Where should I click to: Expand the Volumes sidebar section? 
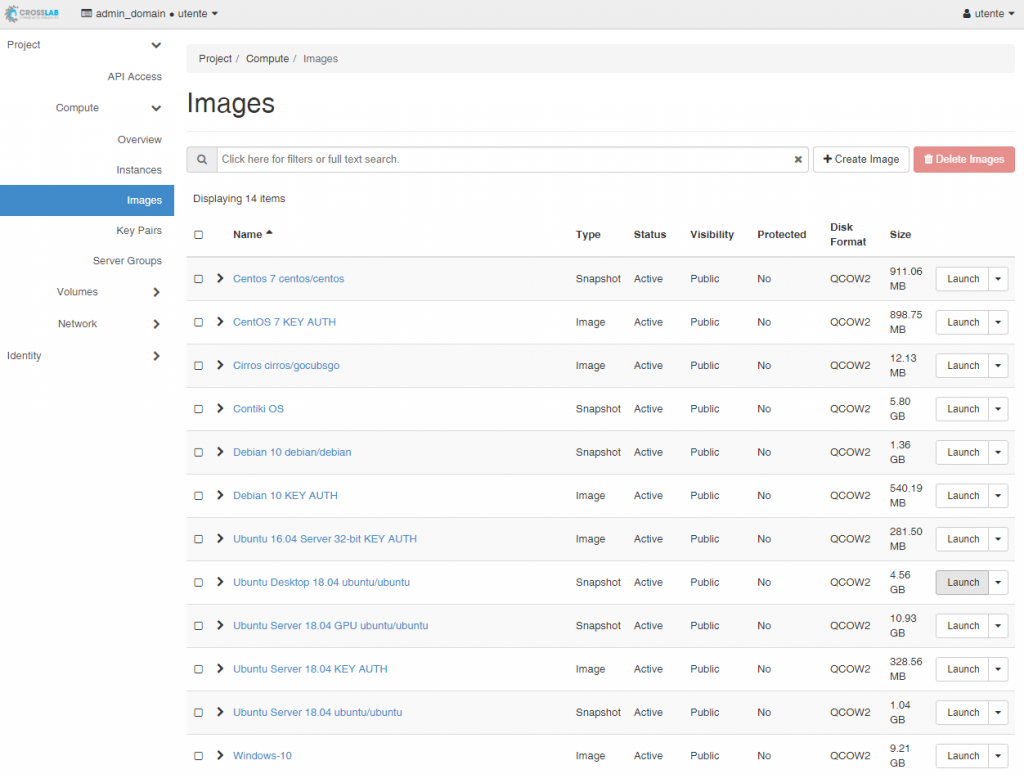coord(156,292)
